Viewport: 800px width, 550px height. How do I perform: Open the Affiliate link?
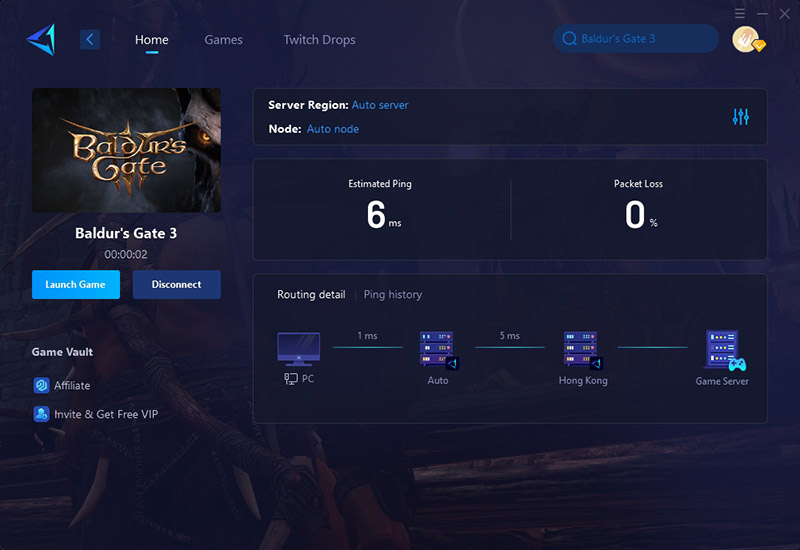click(x=72, y=386)
